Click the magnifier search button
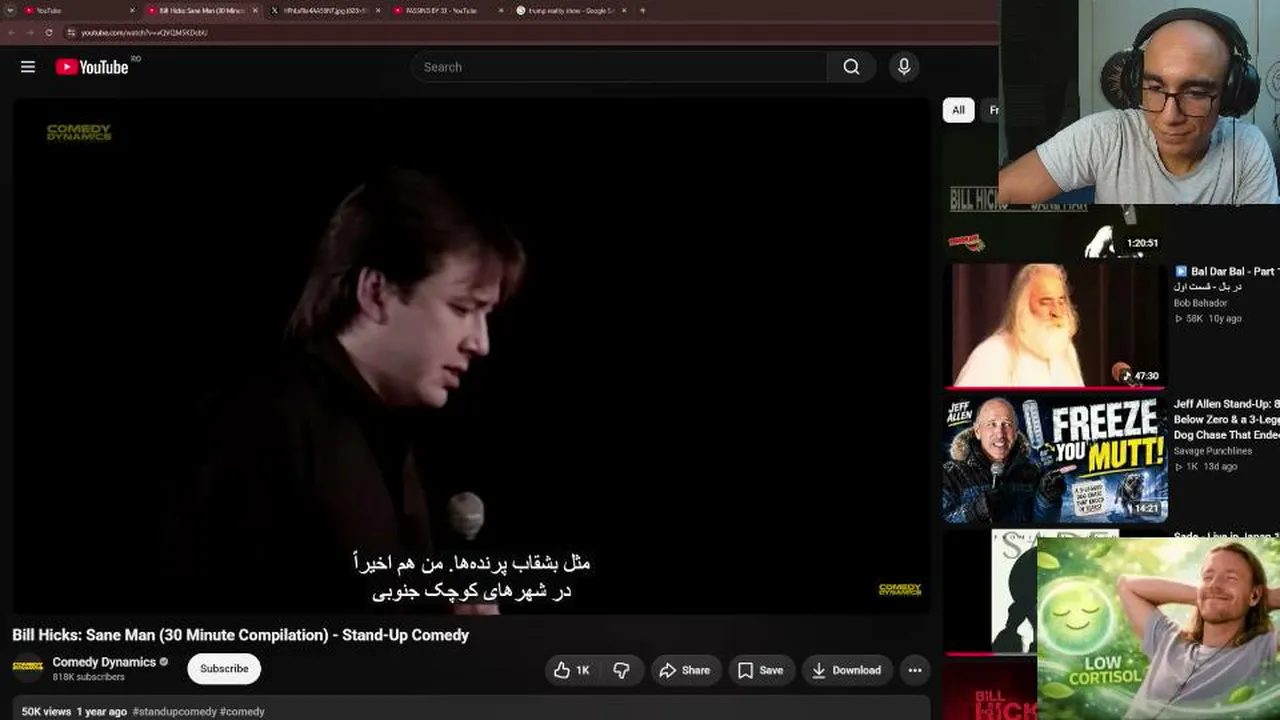Image resolution: width=1280 pixels, height=720 pixels. click(851, 67)
